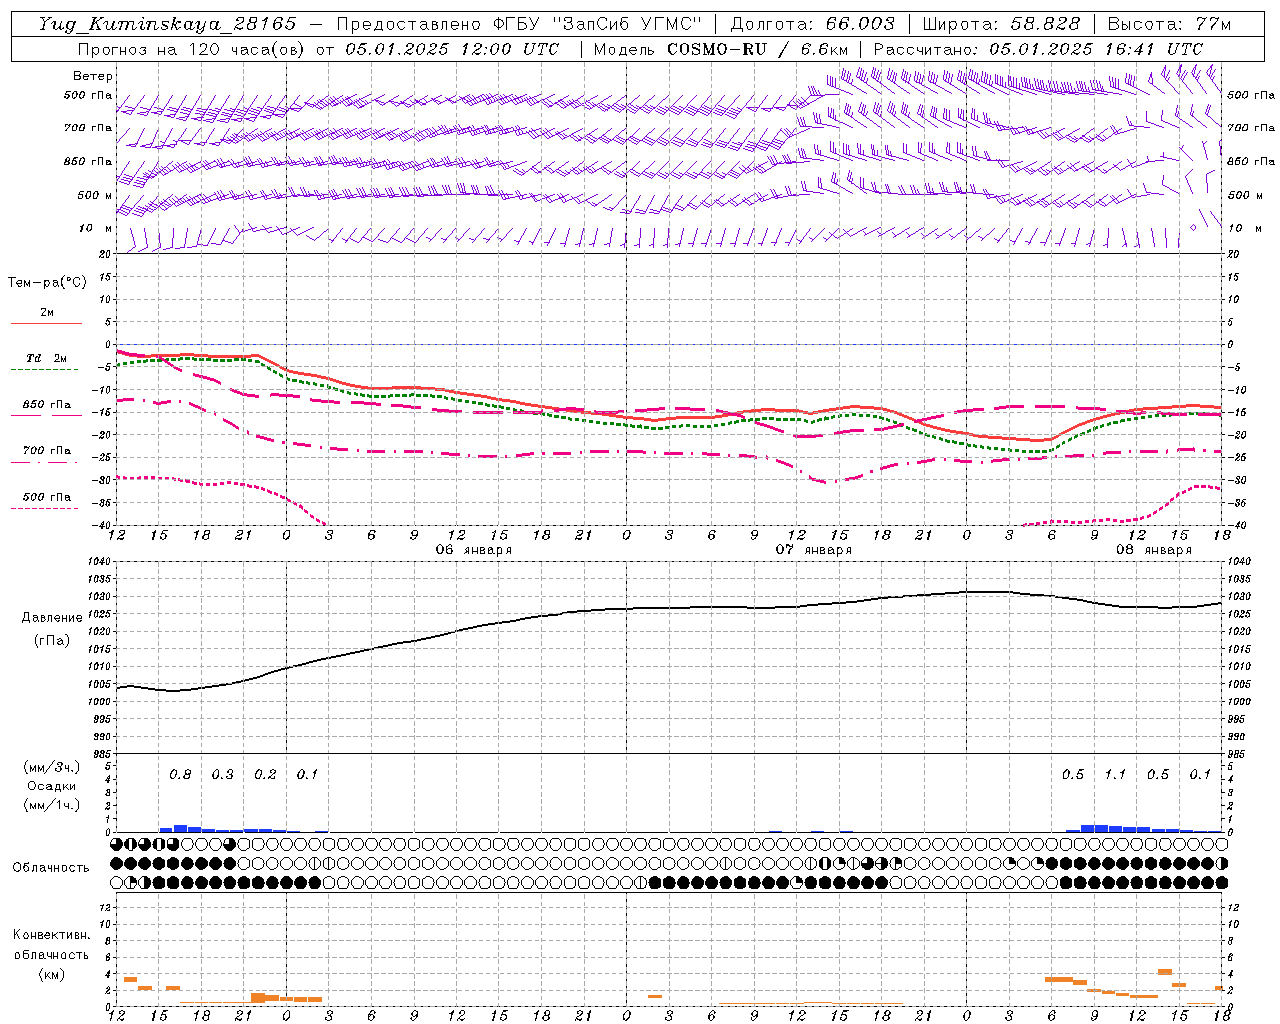Viewport: 1280px width, 1024px height.
Task: Click the 06 января date label
Action: [x=474, y=550]
